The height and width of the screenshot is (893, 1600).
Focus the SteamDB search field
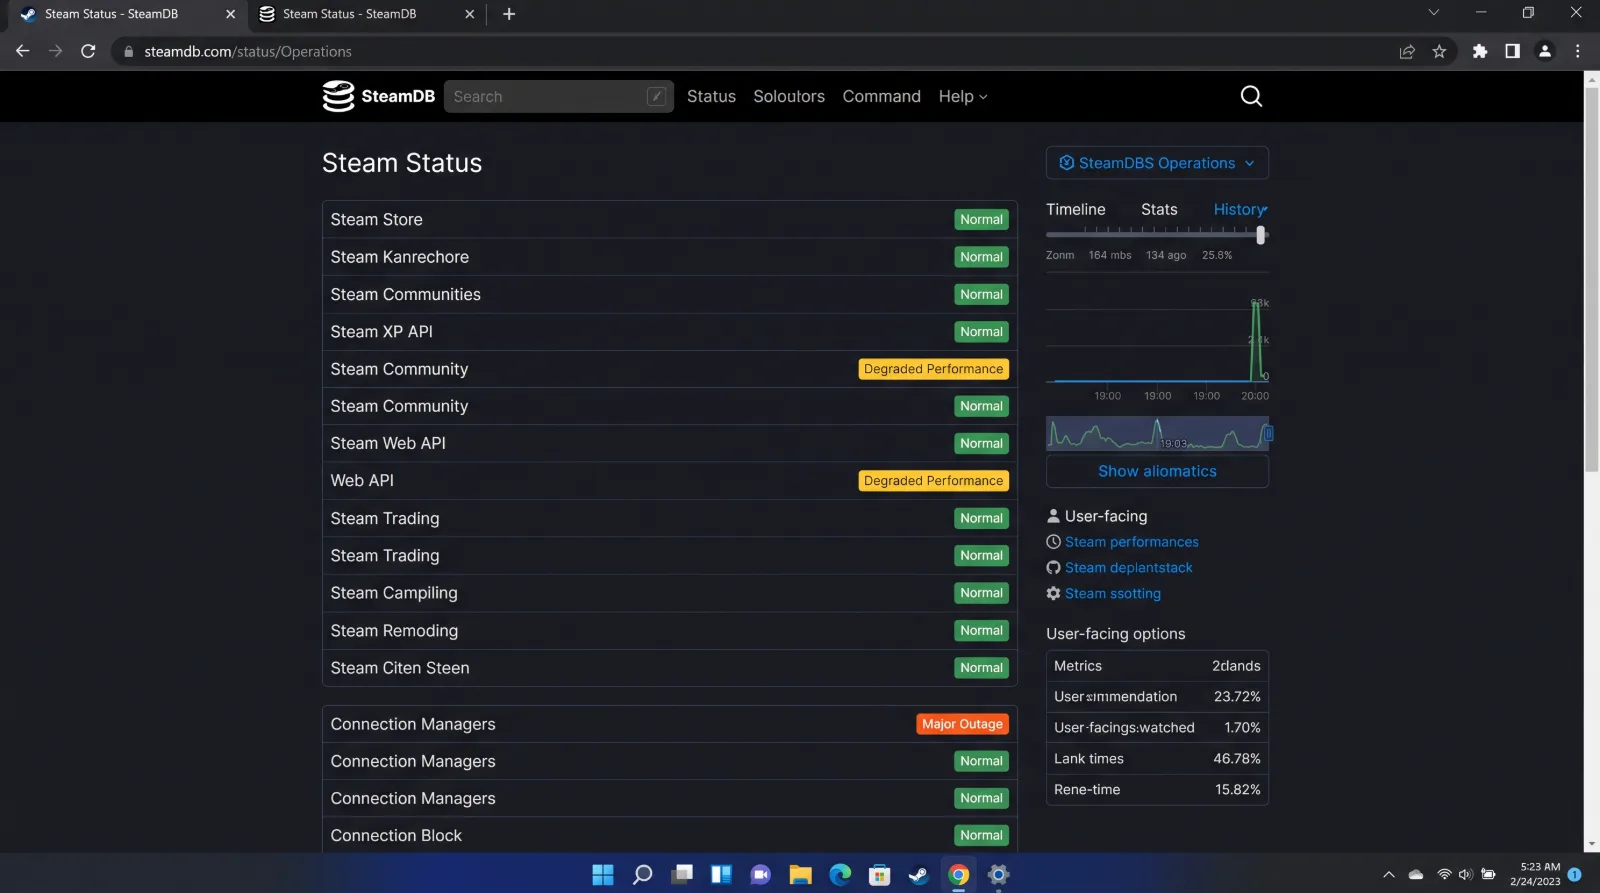click(558, 96)
